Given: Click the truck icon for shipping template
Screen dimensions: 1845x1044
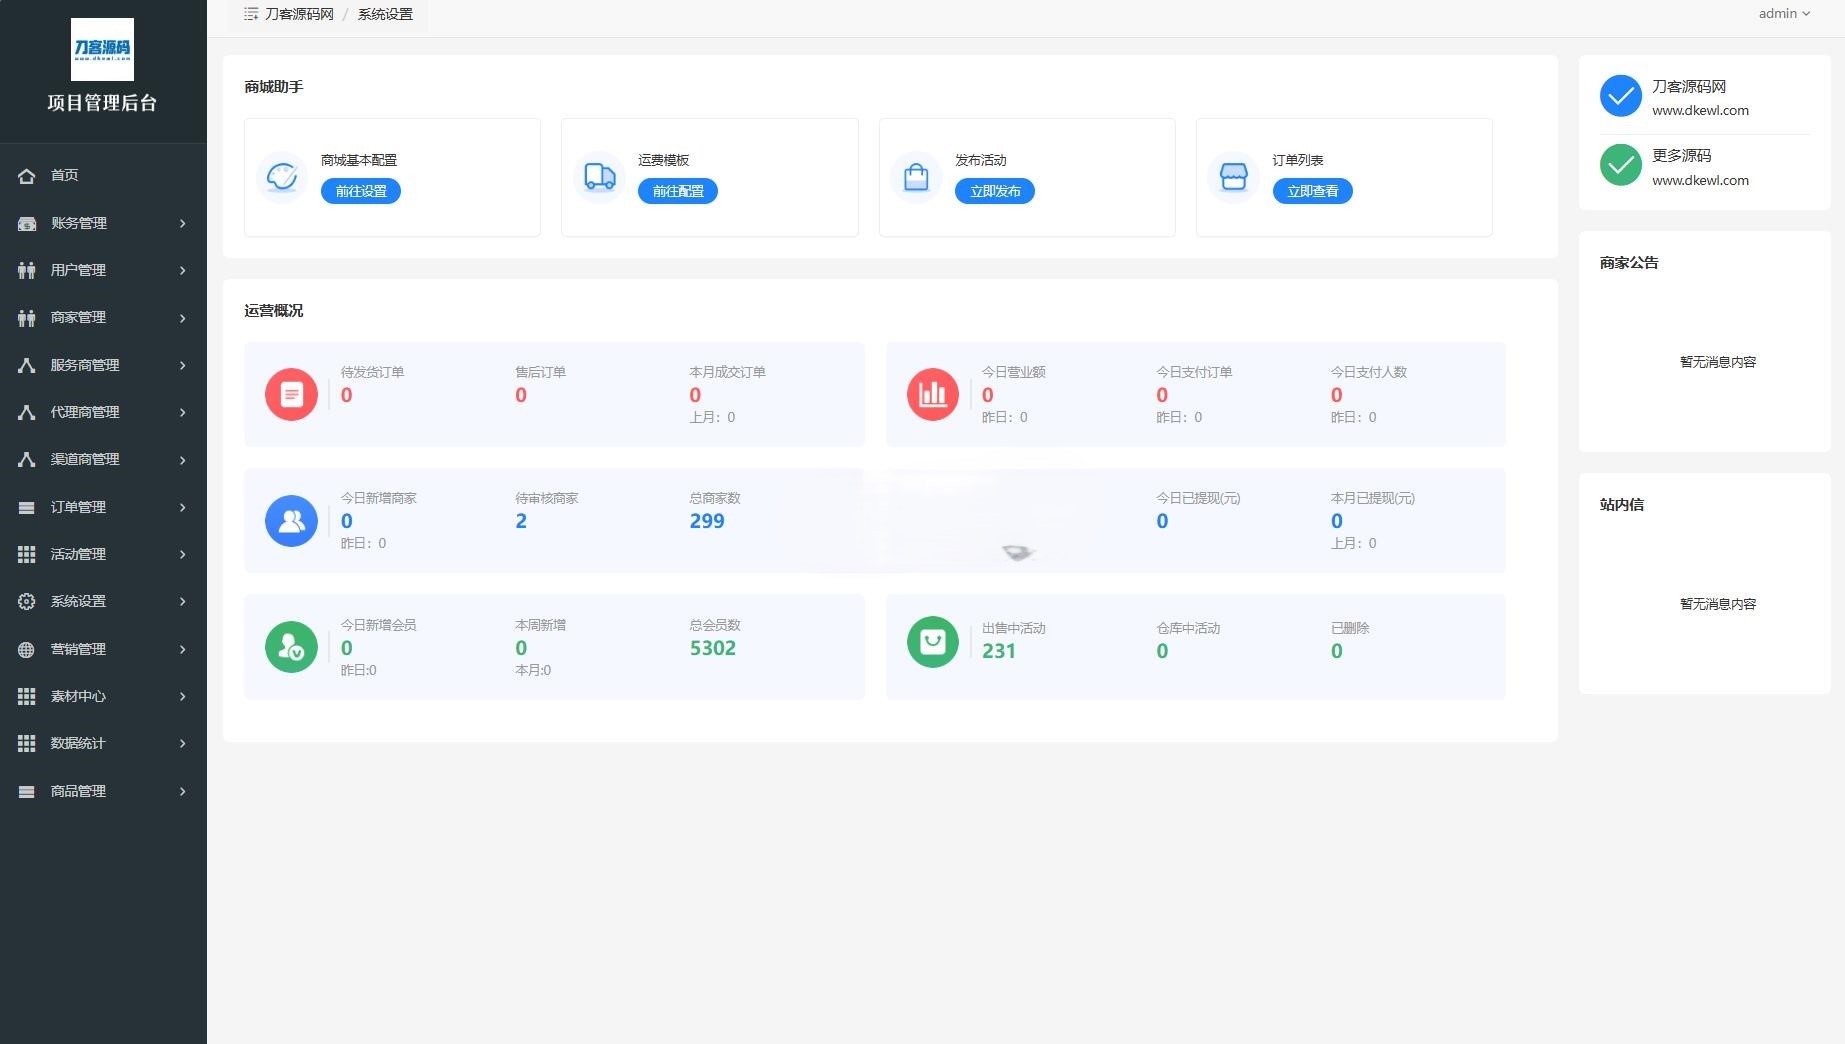Looking at the screenshot, I should click(x=599, y=177).
